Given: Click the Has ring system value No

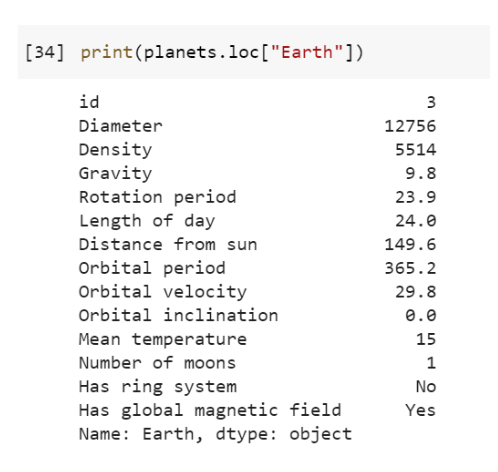Looking at the screenshot, I should pos(426,386).
